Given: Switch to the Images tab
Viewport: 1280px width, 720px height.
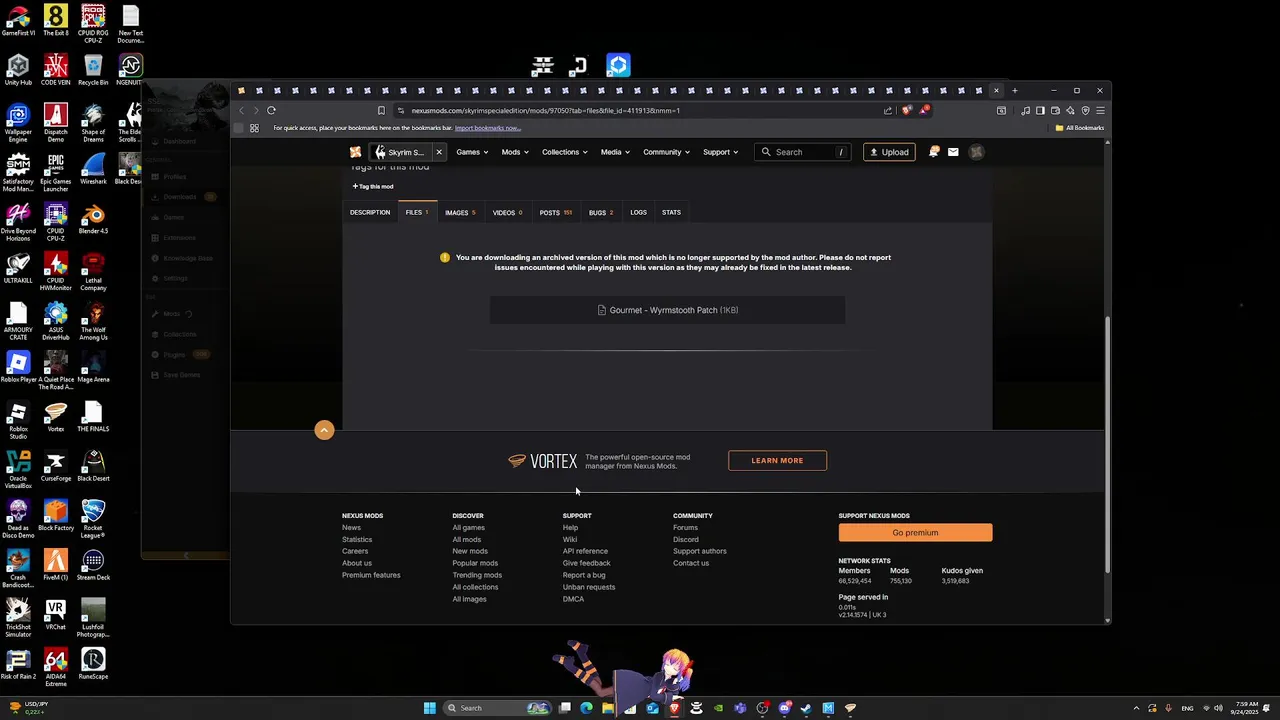Looking at the screenshot, I should coord(460,212).
